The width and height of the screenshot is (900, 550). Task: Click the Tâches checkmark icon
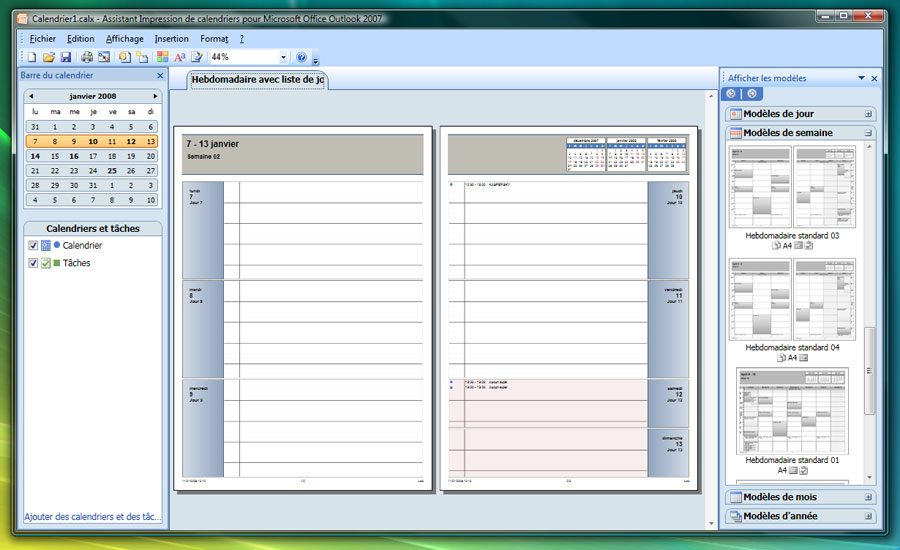[45, 263]
